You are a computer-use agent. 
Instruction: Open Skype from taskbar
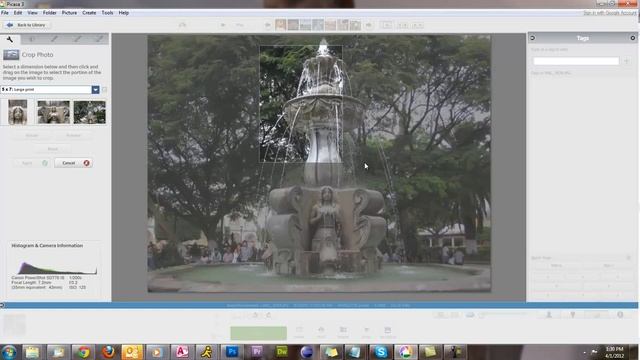tap(380, 352)
